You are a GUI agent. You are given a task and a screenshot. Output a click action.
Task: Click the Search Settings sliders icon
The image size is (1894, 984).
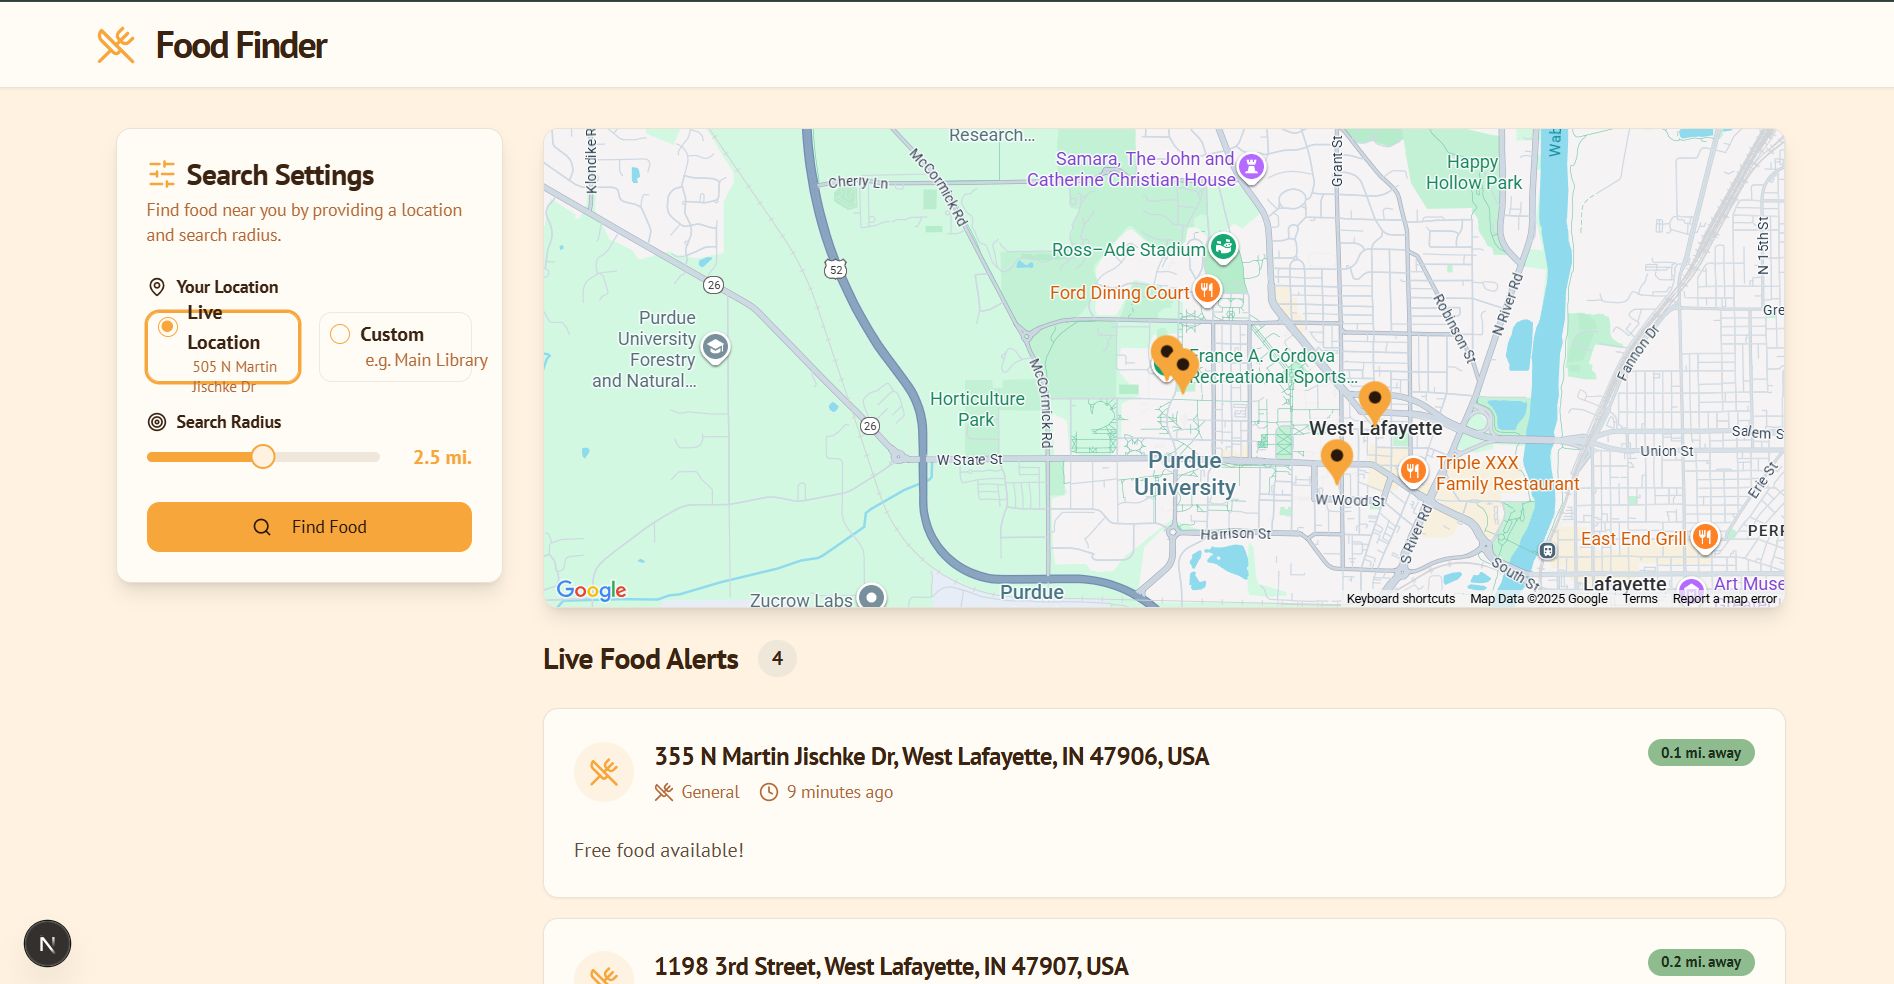point(161,174)
